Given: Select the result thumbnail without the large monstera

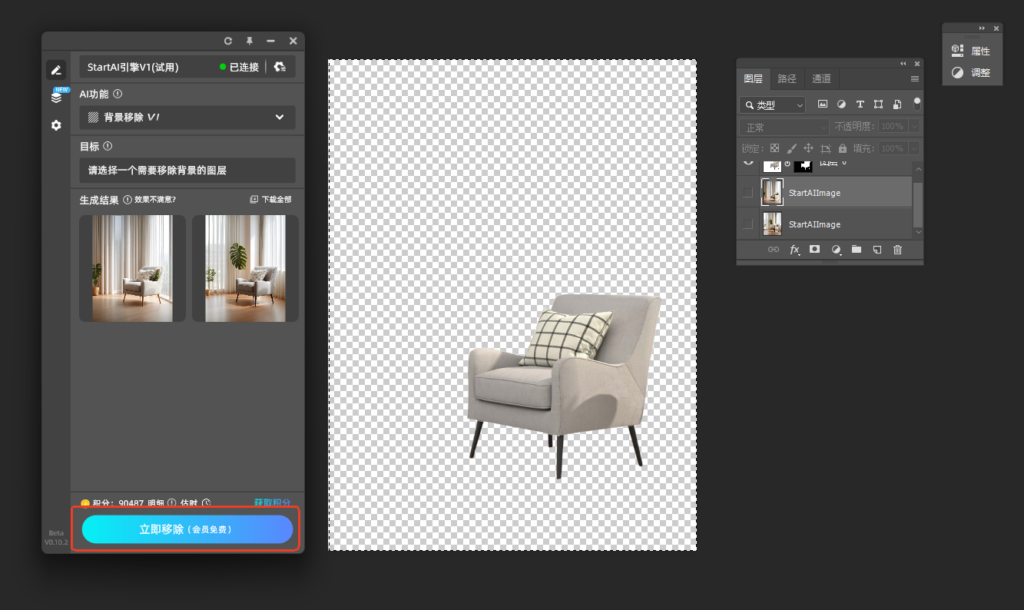Looking at the screenshot, I should point(133,268).
